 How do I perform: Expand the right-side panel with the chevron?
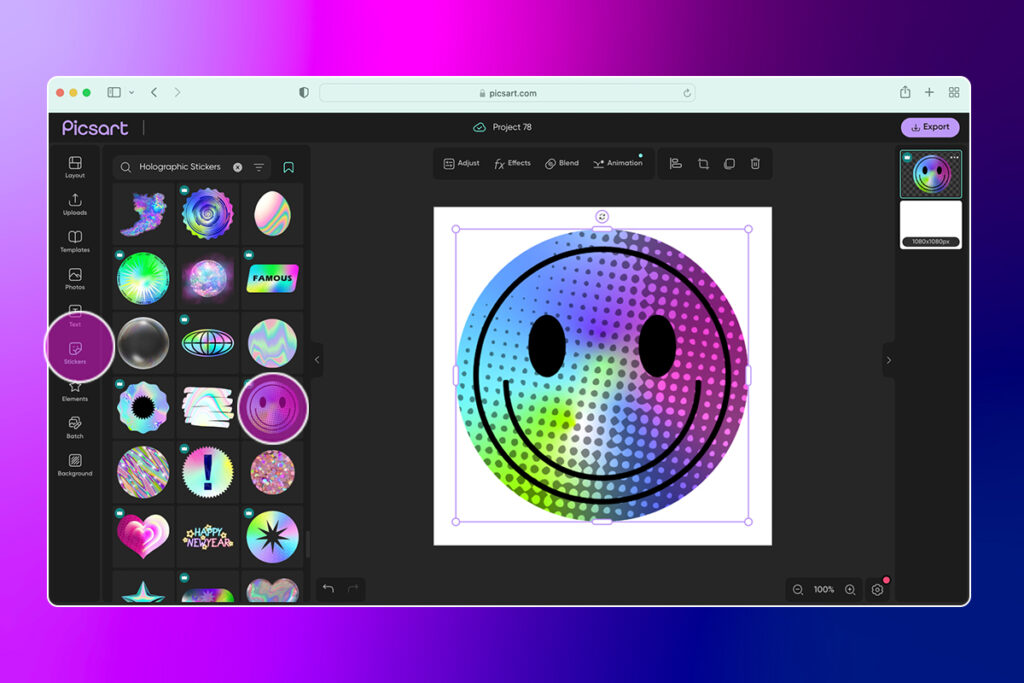point(888,360)
